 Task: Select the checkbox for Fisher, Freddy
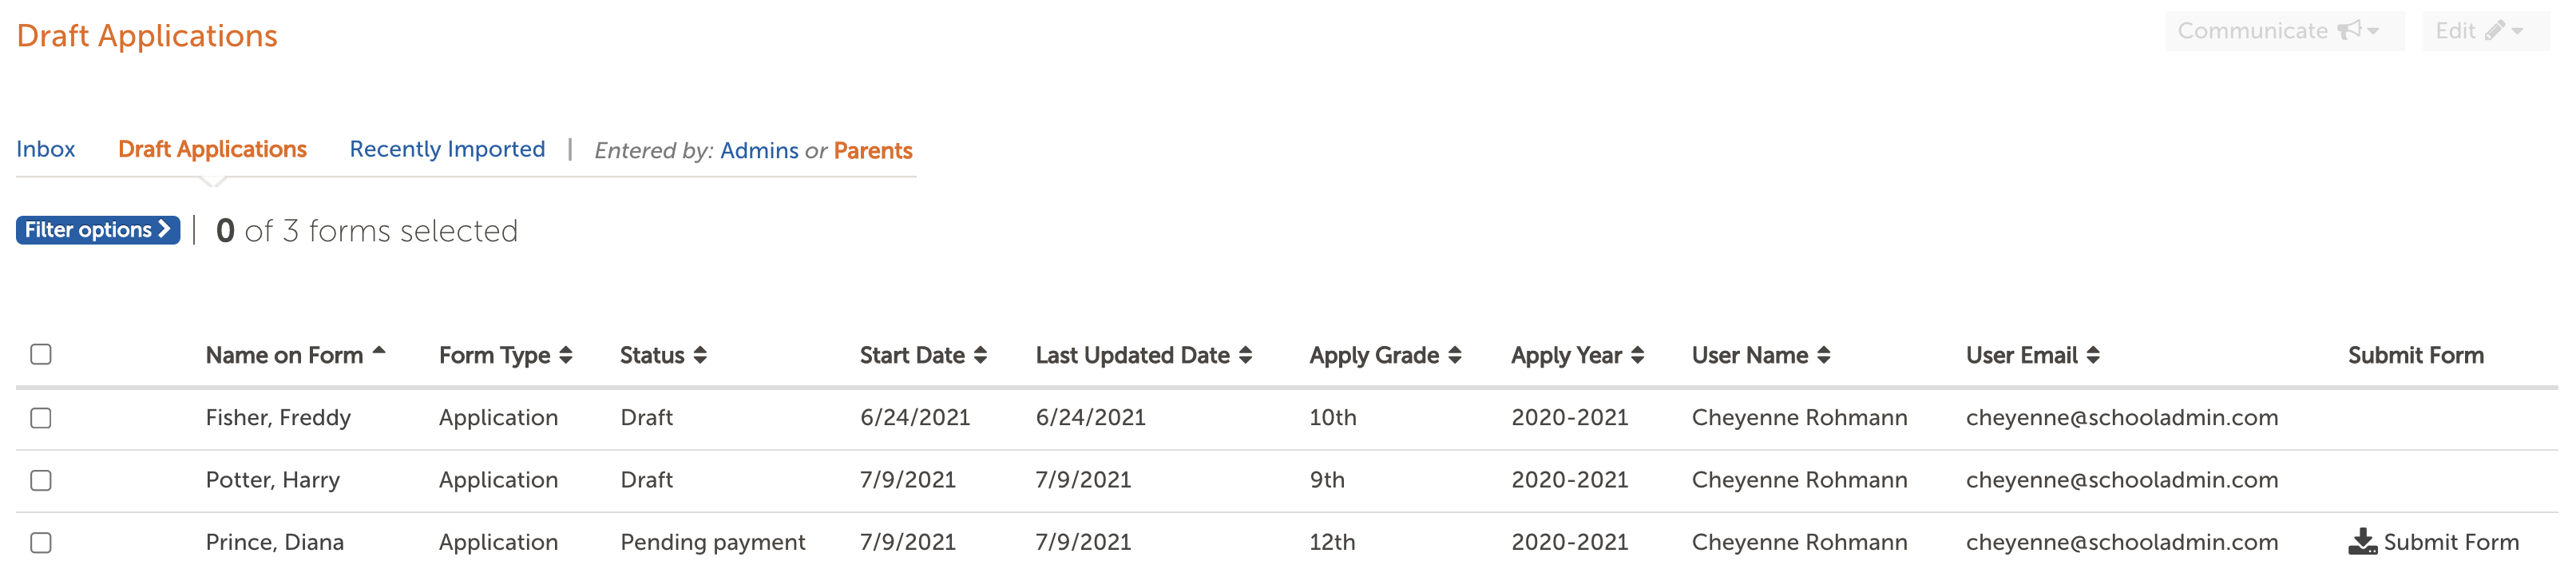(x=41, y=418)
